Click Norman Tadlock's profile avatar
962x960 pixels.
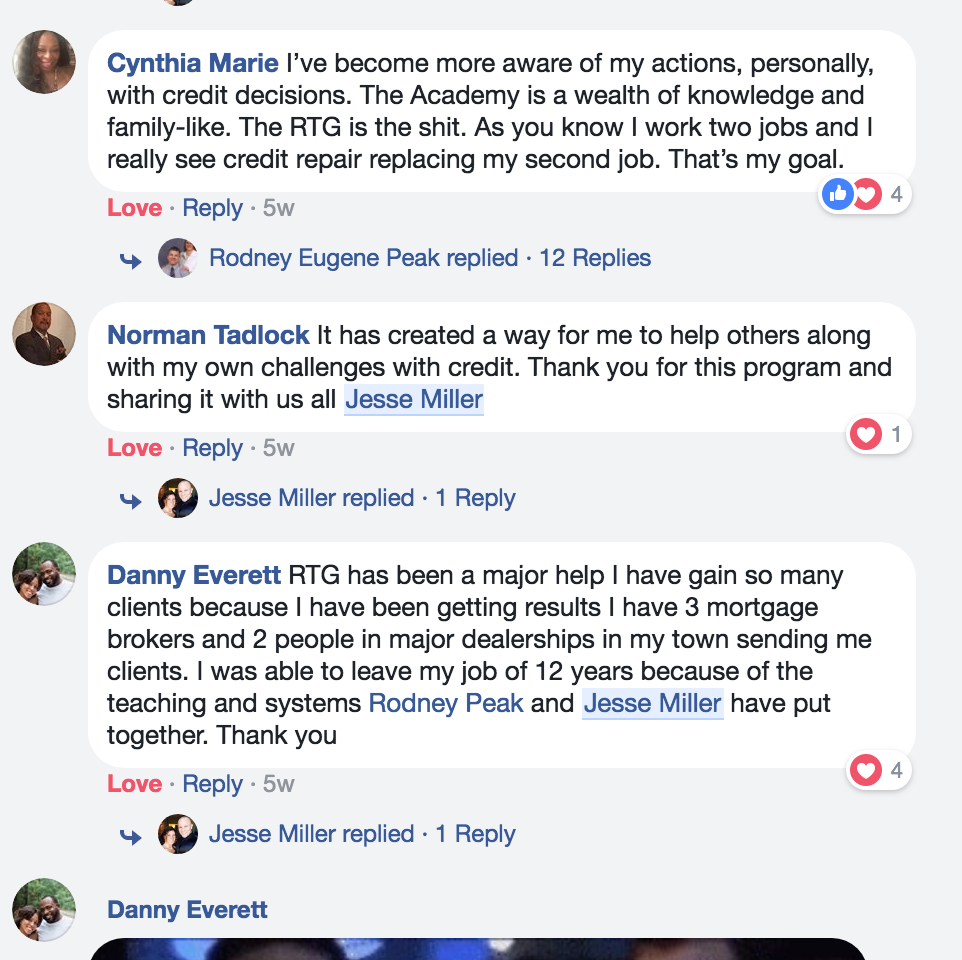tap(44, 334)
